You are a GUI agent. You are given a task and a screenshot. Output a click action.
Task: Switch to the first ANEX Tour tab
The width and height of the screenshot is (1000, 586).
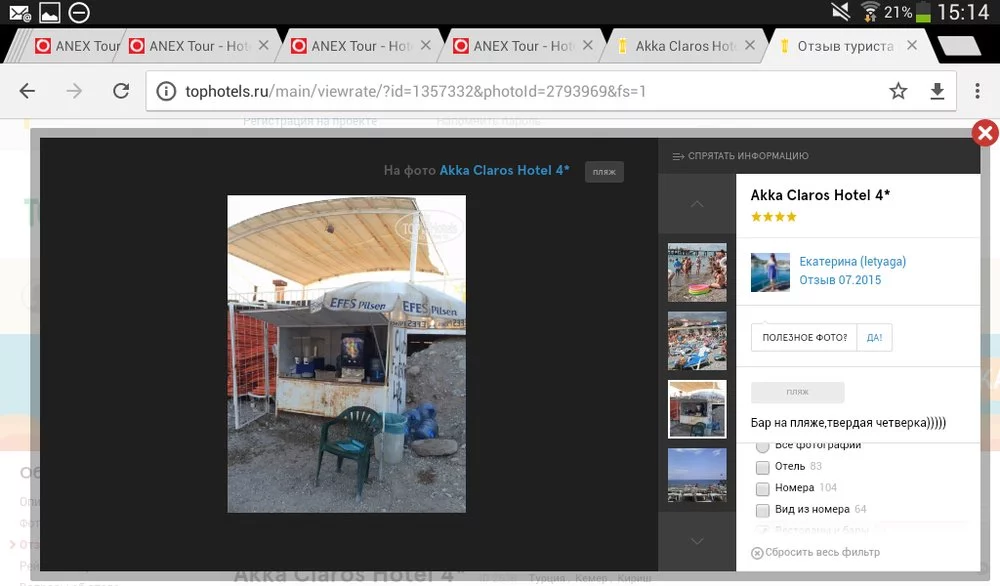(x=78, y=46)
